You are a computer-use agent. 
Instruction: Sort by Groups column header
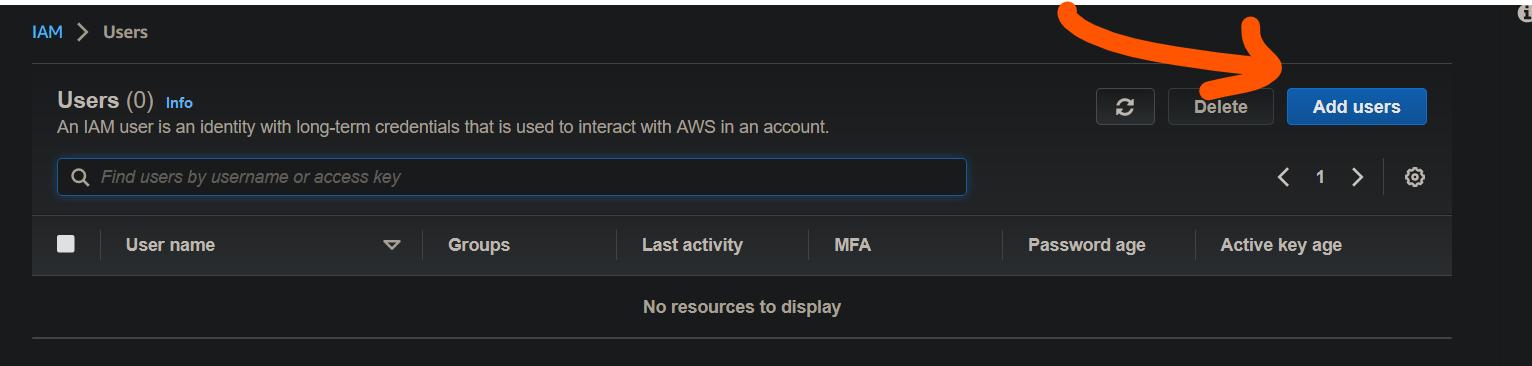coord(479,245)
